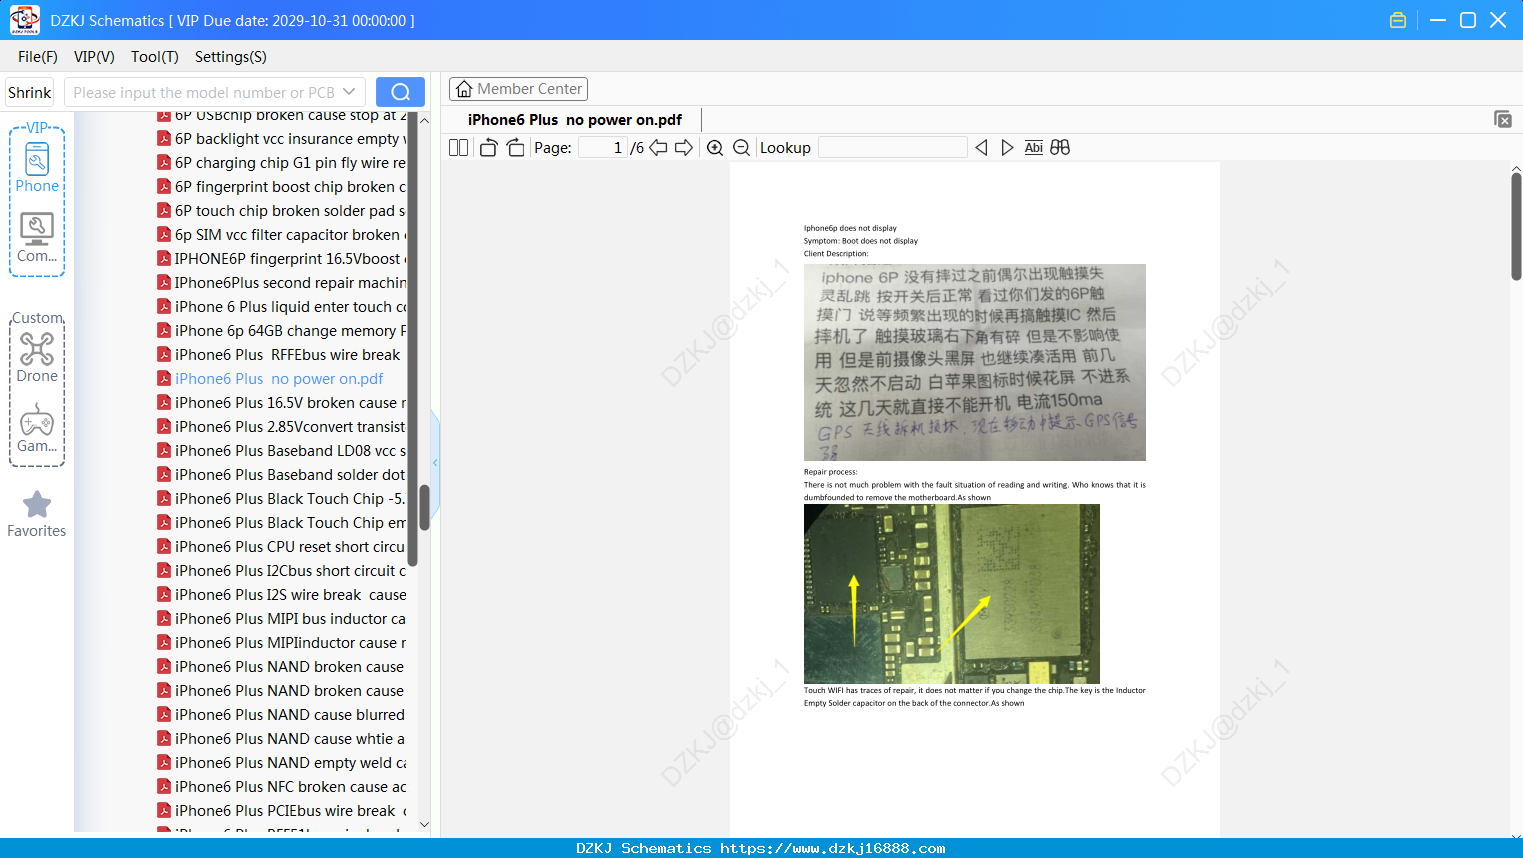This screenshot has height=858, width=1523.
Task: Find next lookup result triangle
Action: 1007,148
